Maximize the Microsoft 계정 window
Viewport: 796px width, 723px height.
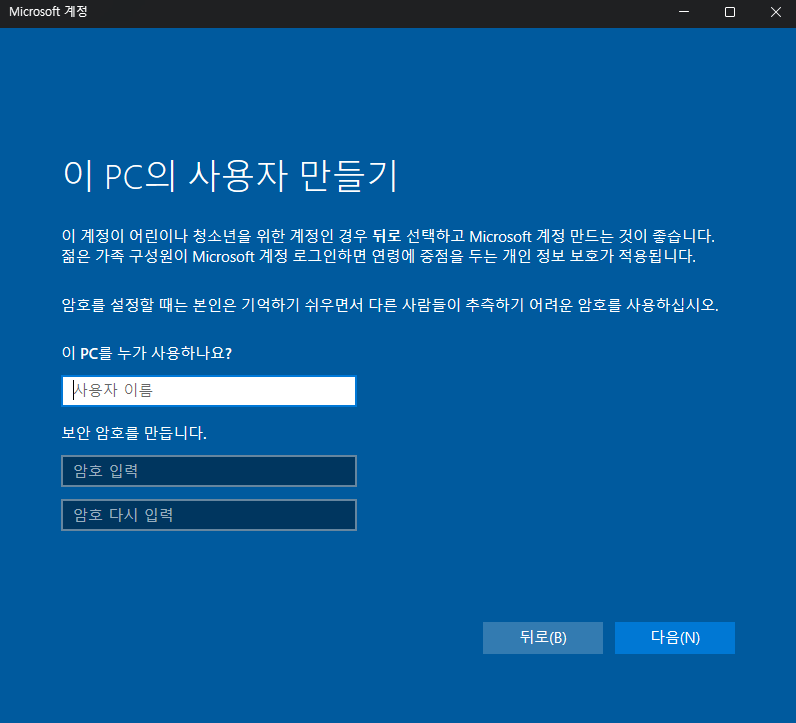(x=729, y=12)
